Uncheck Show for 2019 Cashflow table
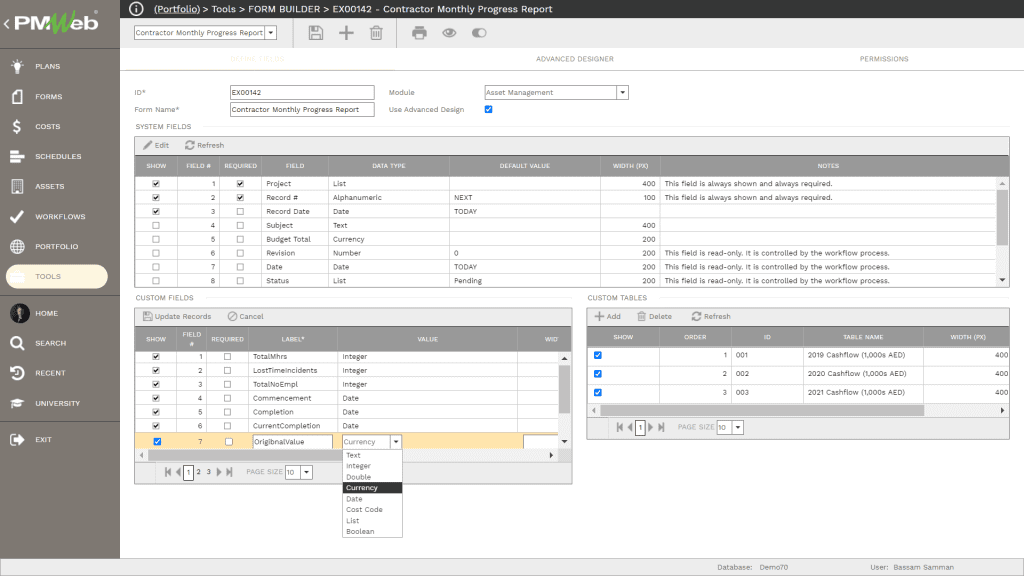The width and height of the screenshot is (1024, 576). pyautogui.click(x=598, y=355)
